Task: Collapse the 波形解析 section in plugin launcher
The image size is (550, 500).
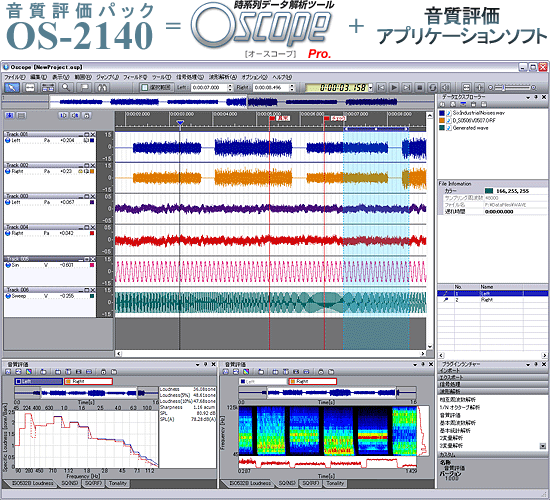Action: 492,391
